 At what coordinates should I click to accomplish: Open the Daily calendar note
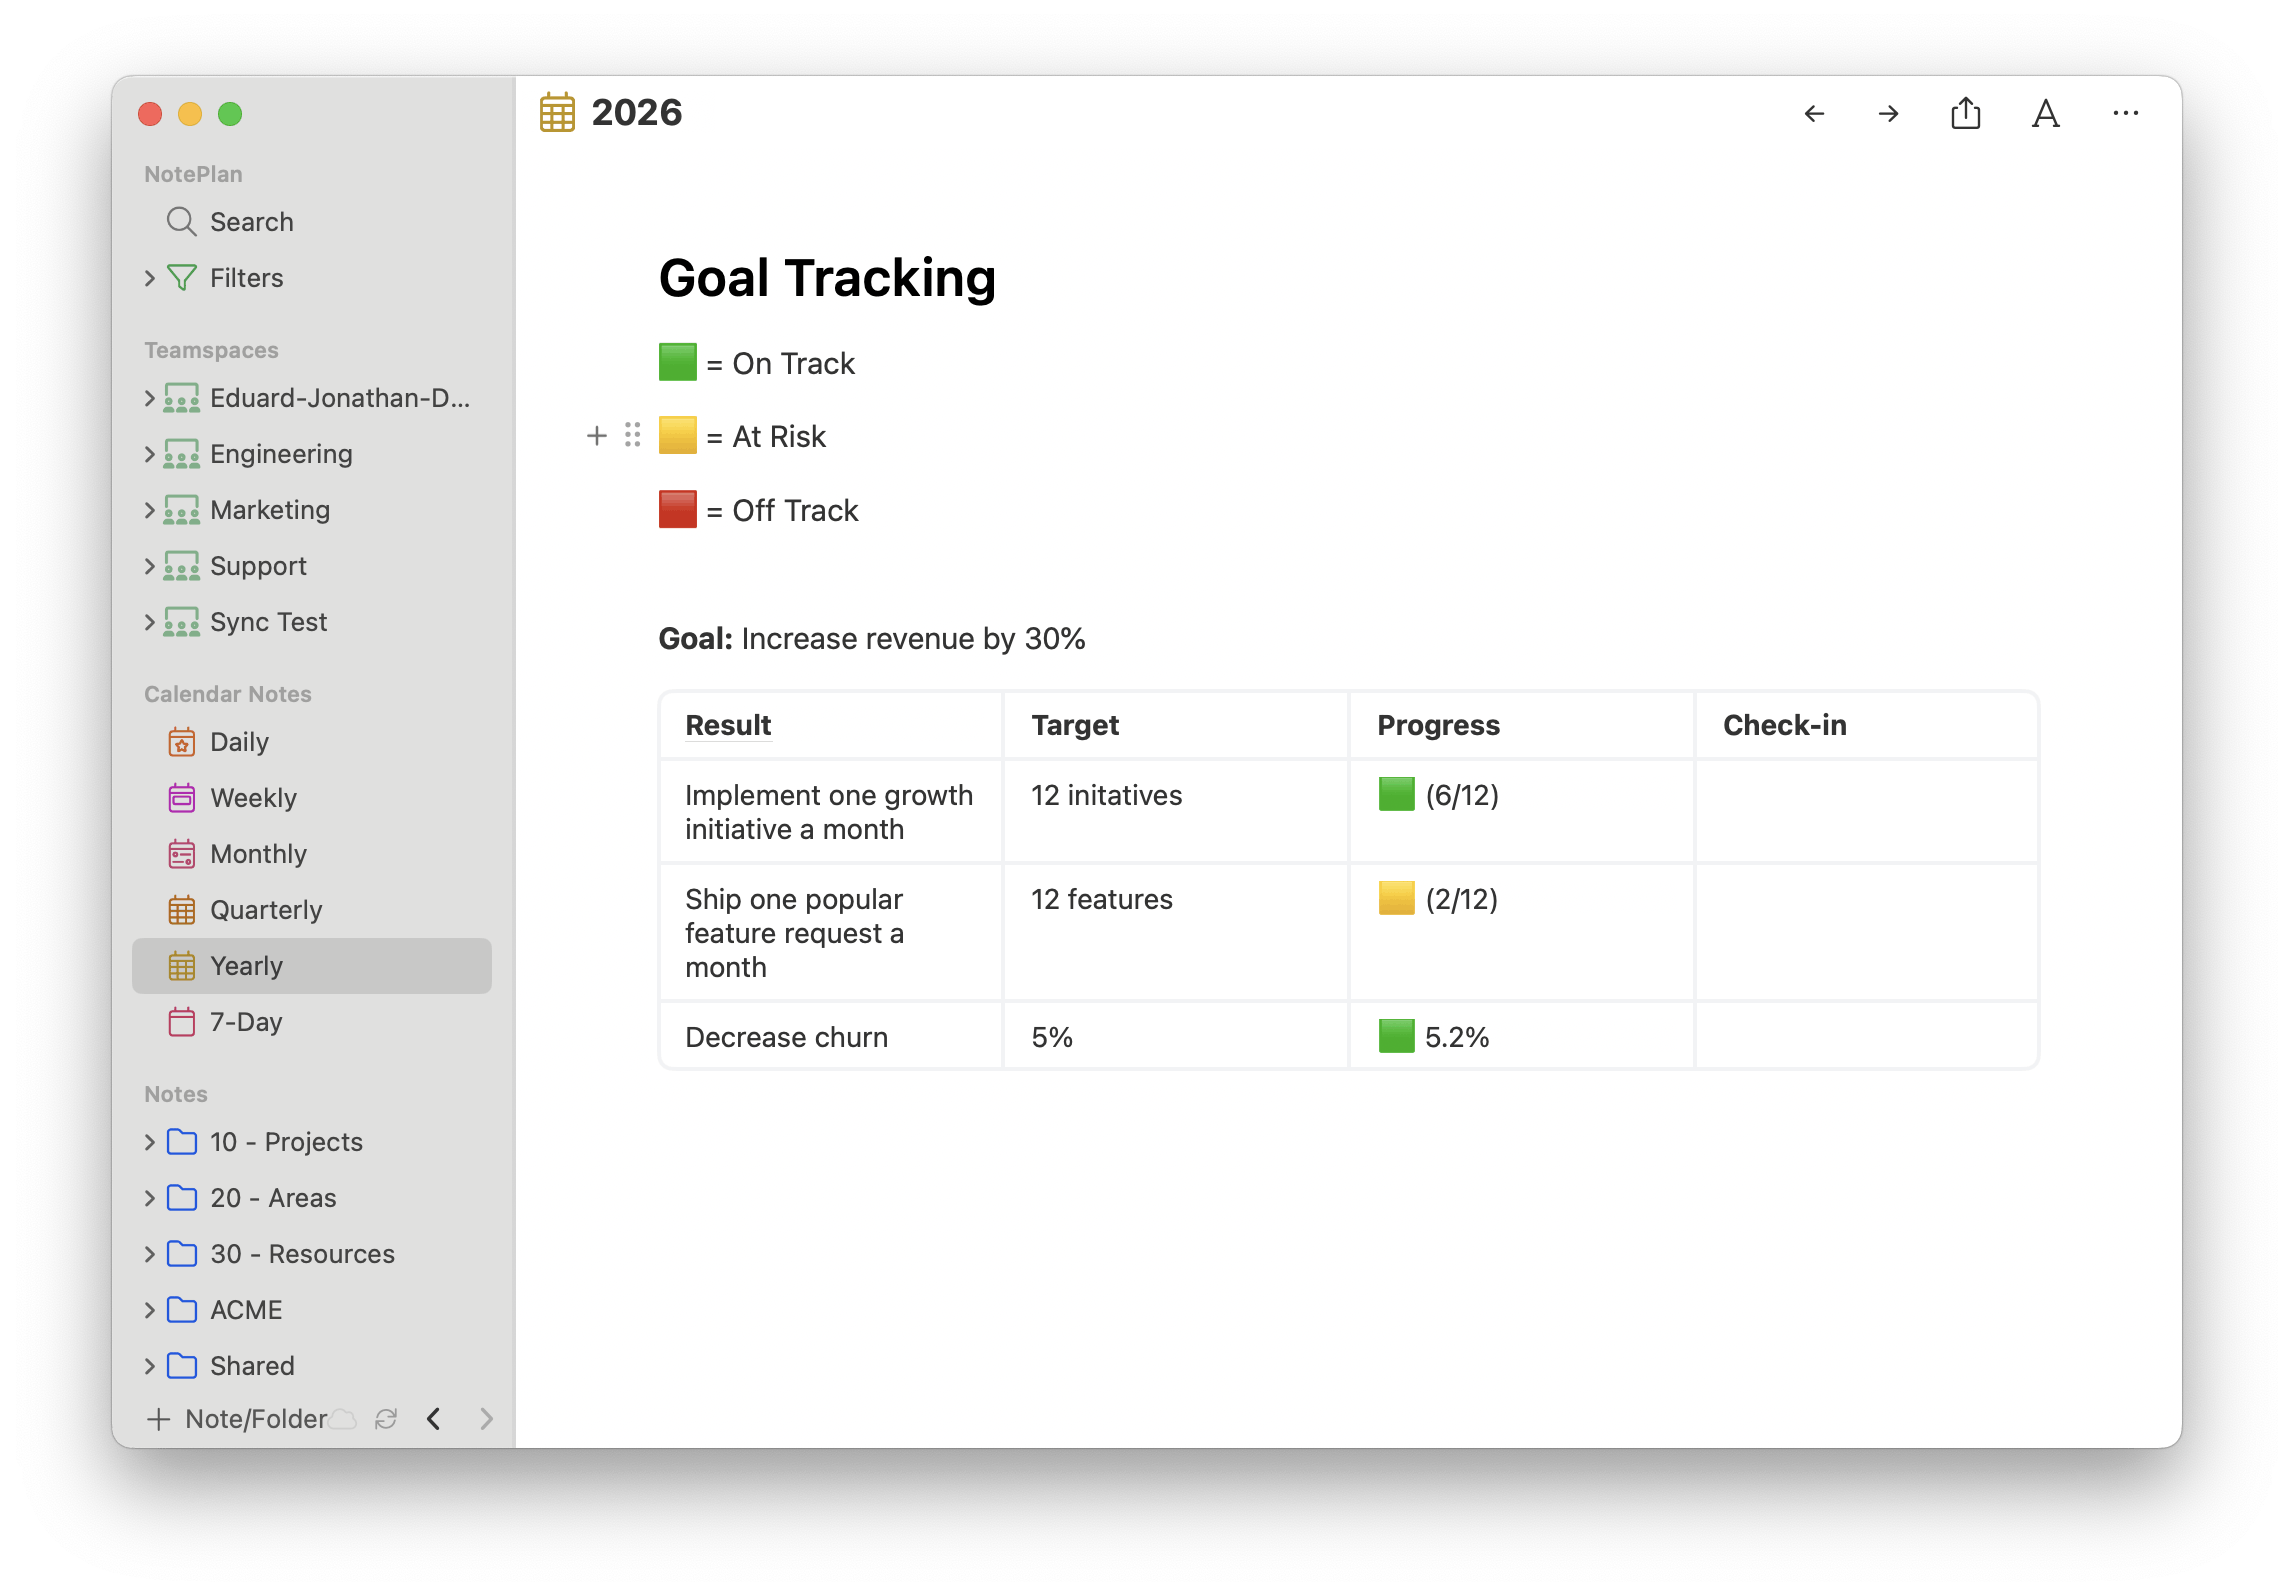click(x=239, y=742)
